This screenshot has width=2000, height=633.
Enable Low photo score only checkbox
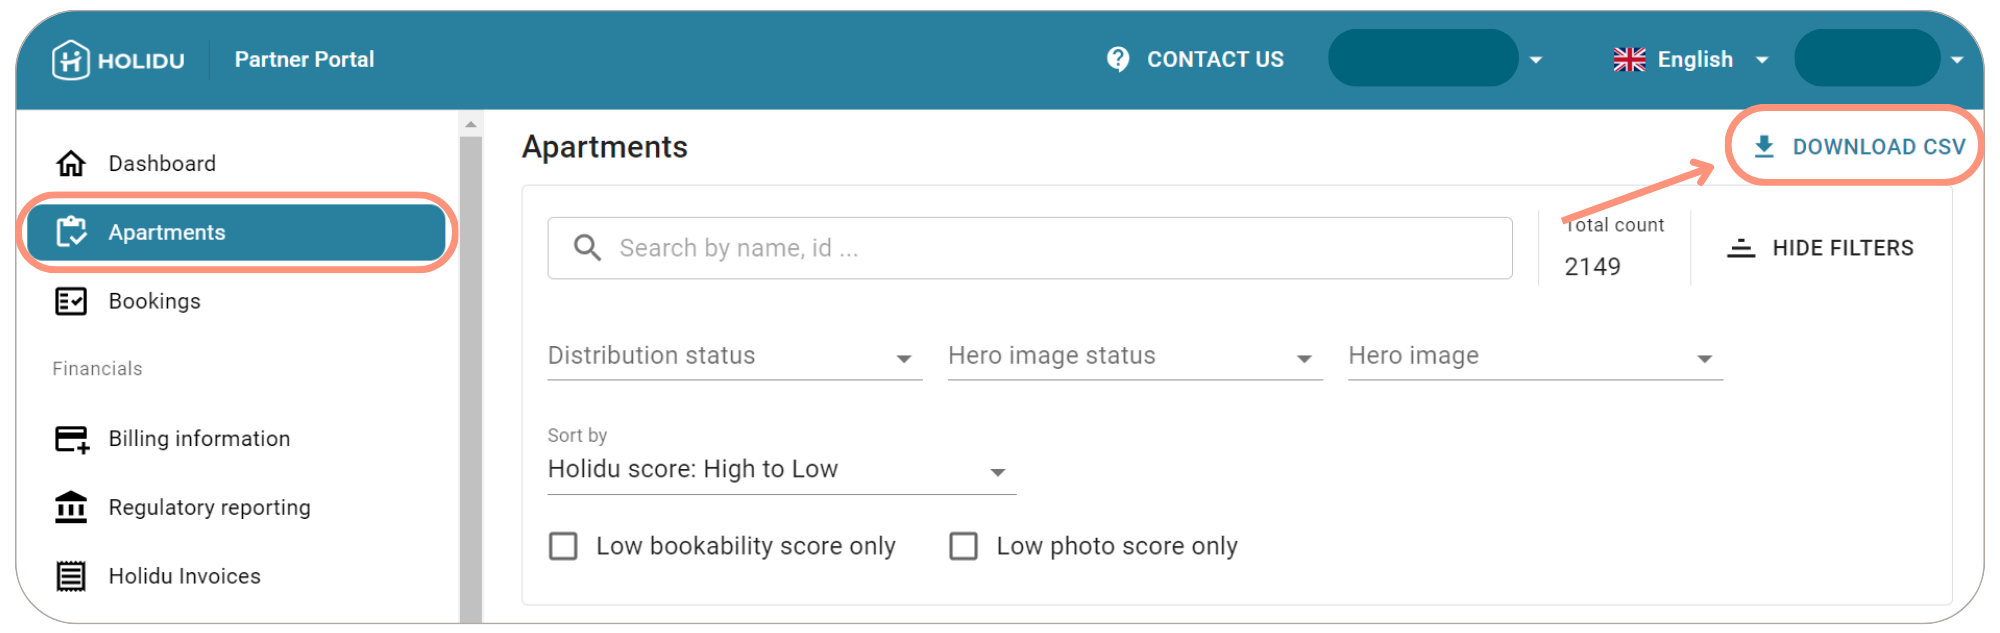[x=963, y=546]
